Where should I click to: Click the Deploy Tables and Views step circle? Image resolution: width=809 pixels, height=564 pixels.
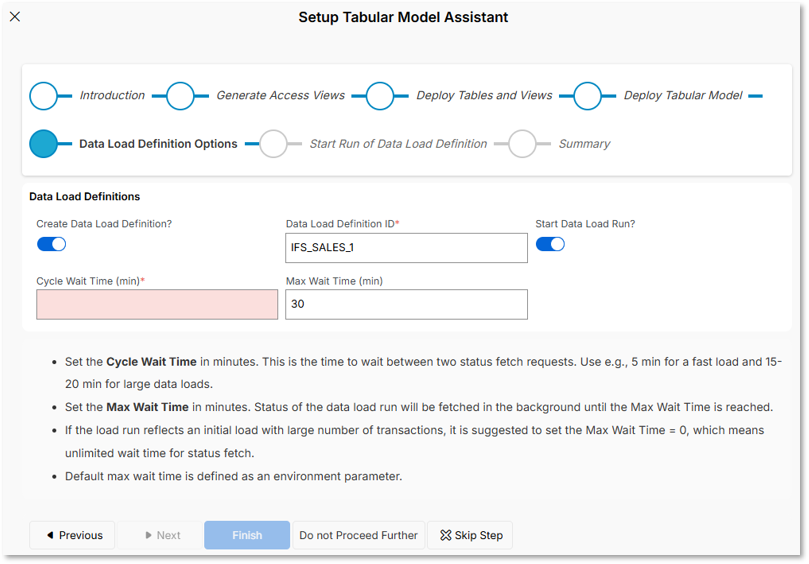pos(380,96)
